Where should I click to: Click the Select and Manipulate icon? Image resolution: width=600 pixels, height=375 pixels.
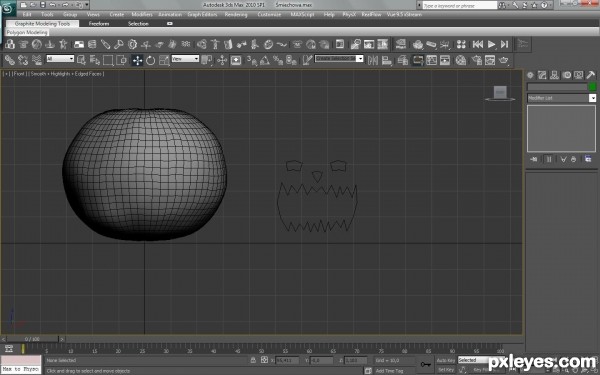tap(222, 60)
